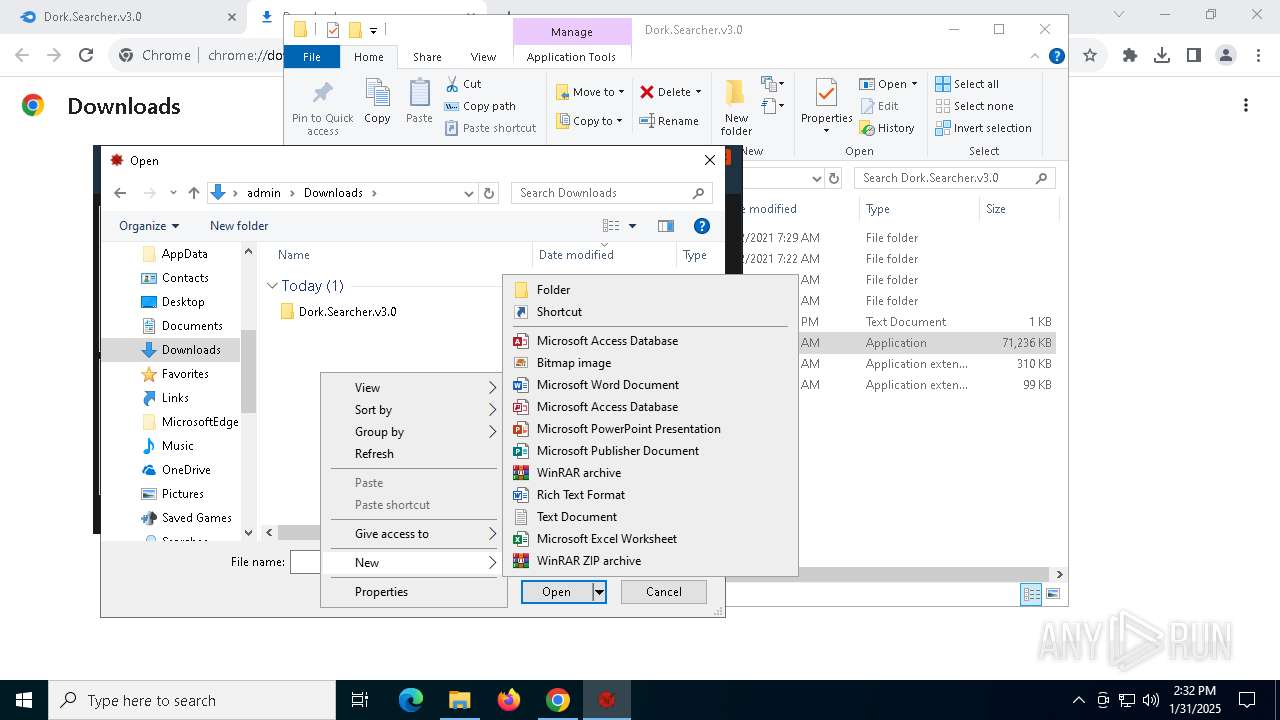The height and width of the screenshot is (720, 1280).
Task: Open the Chrome extensions puzzle icon
Action: [x=1130, y=56]
